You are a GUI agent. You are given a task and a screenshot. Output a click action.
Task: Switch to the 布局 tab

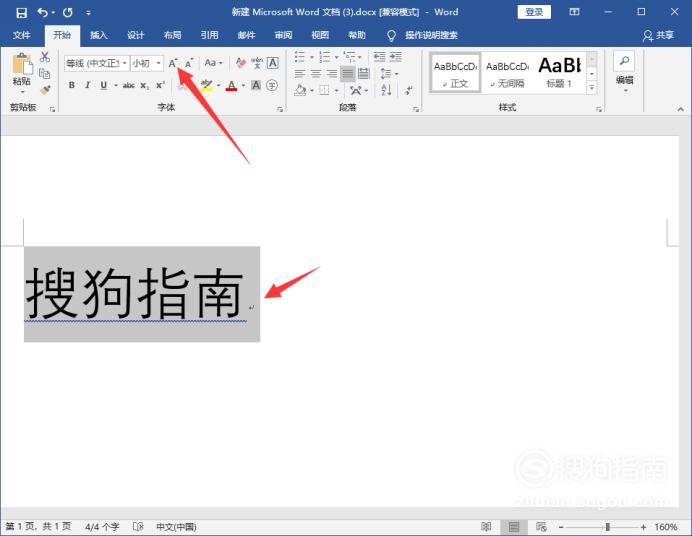coord(173,35)
